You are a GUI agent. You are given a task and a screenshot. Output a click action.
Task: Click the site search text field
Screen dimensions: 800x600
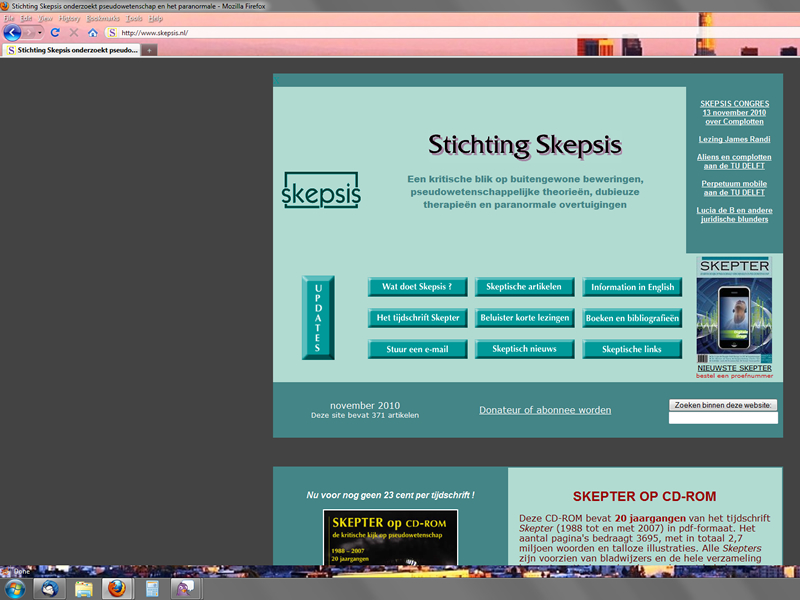[723, 418]
